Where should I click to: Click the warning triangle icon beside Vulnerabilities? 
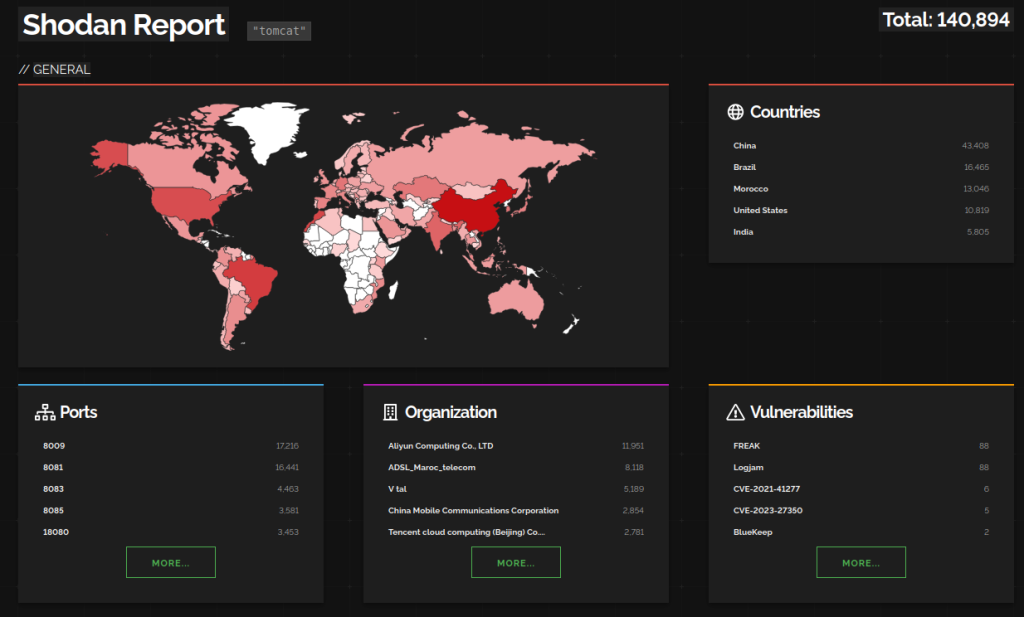click(735, 413)
